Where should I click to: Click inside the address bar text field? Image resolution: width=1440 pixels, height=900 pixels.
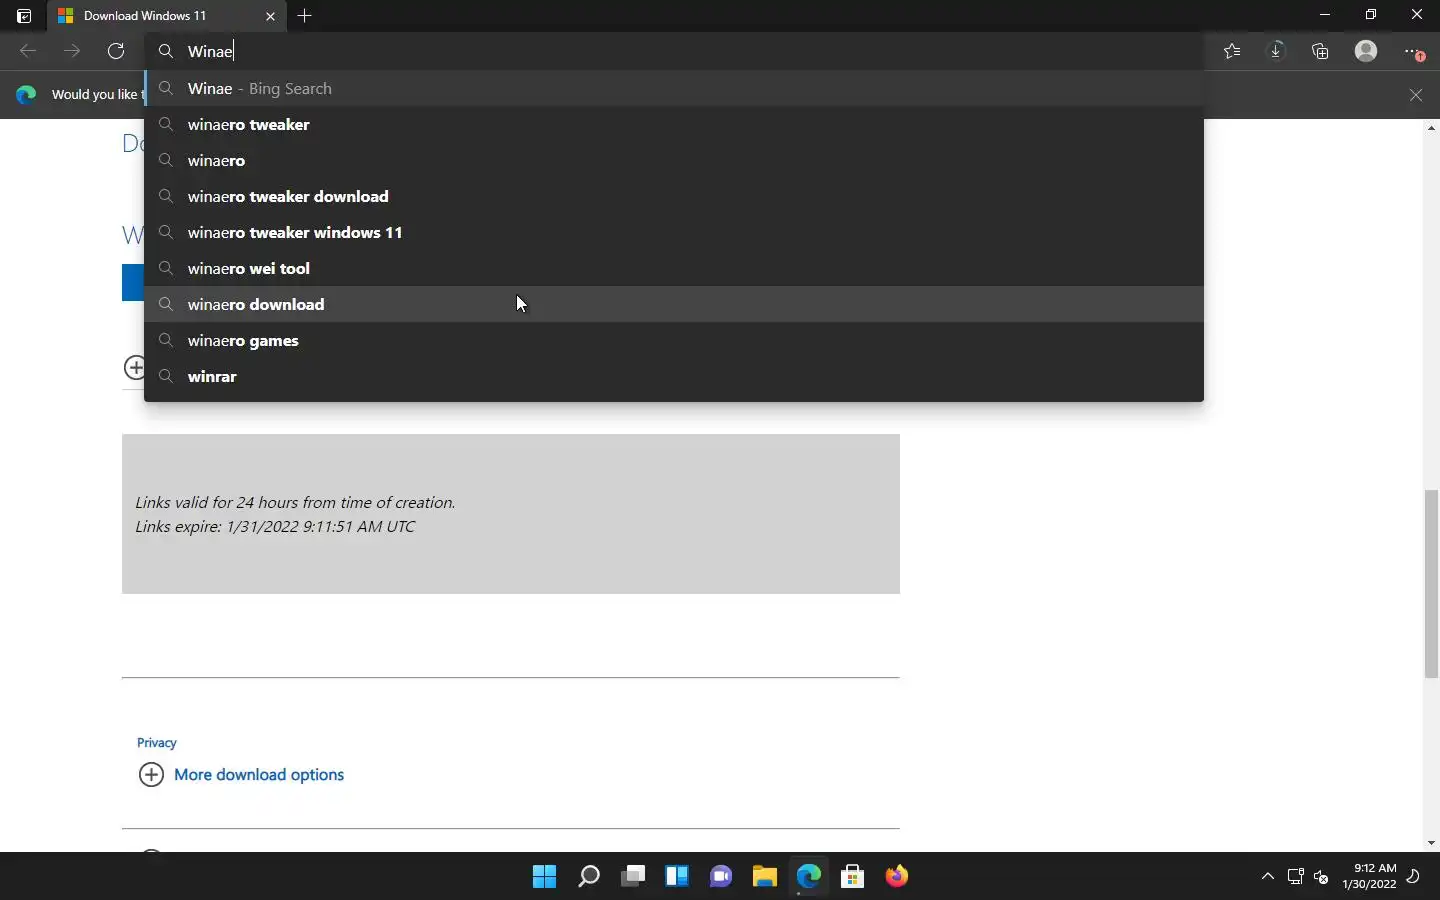coord(674,51)
